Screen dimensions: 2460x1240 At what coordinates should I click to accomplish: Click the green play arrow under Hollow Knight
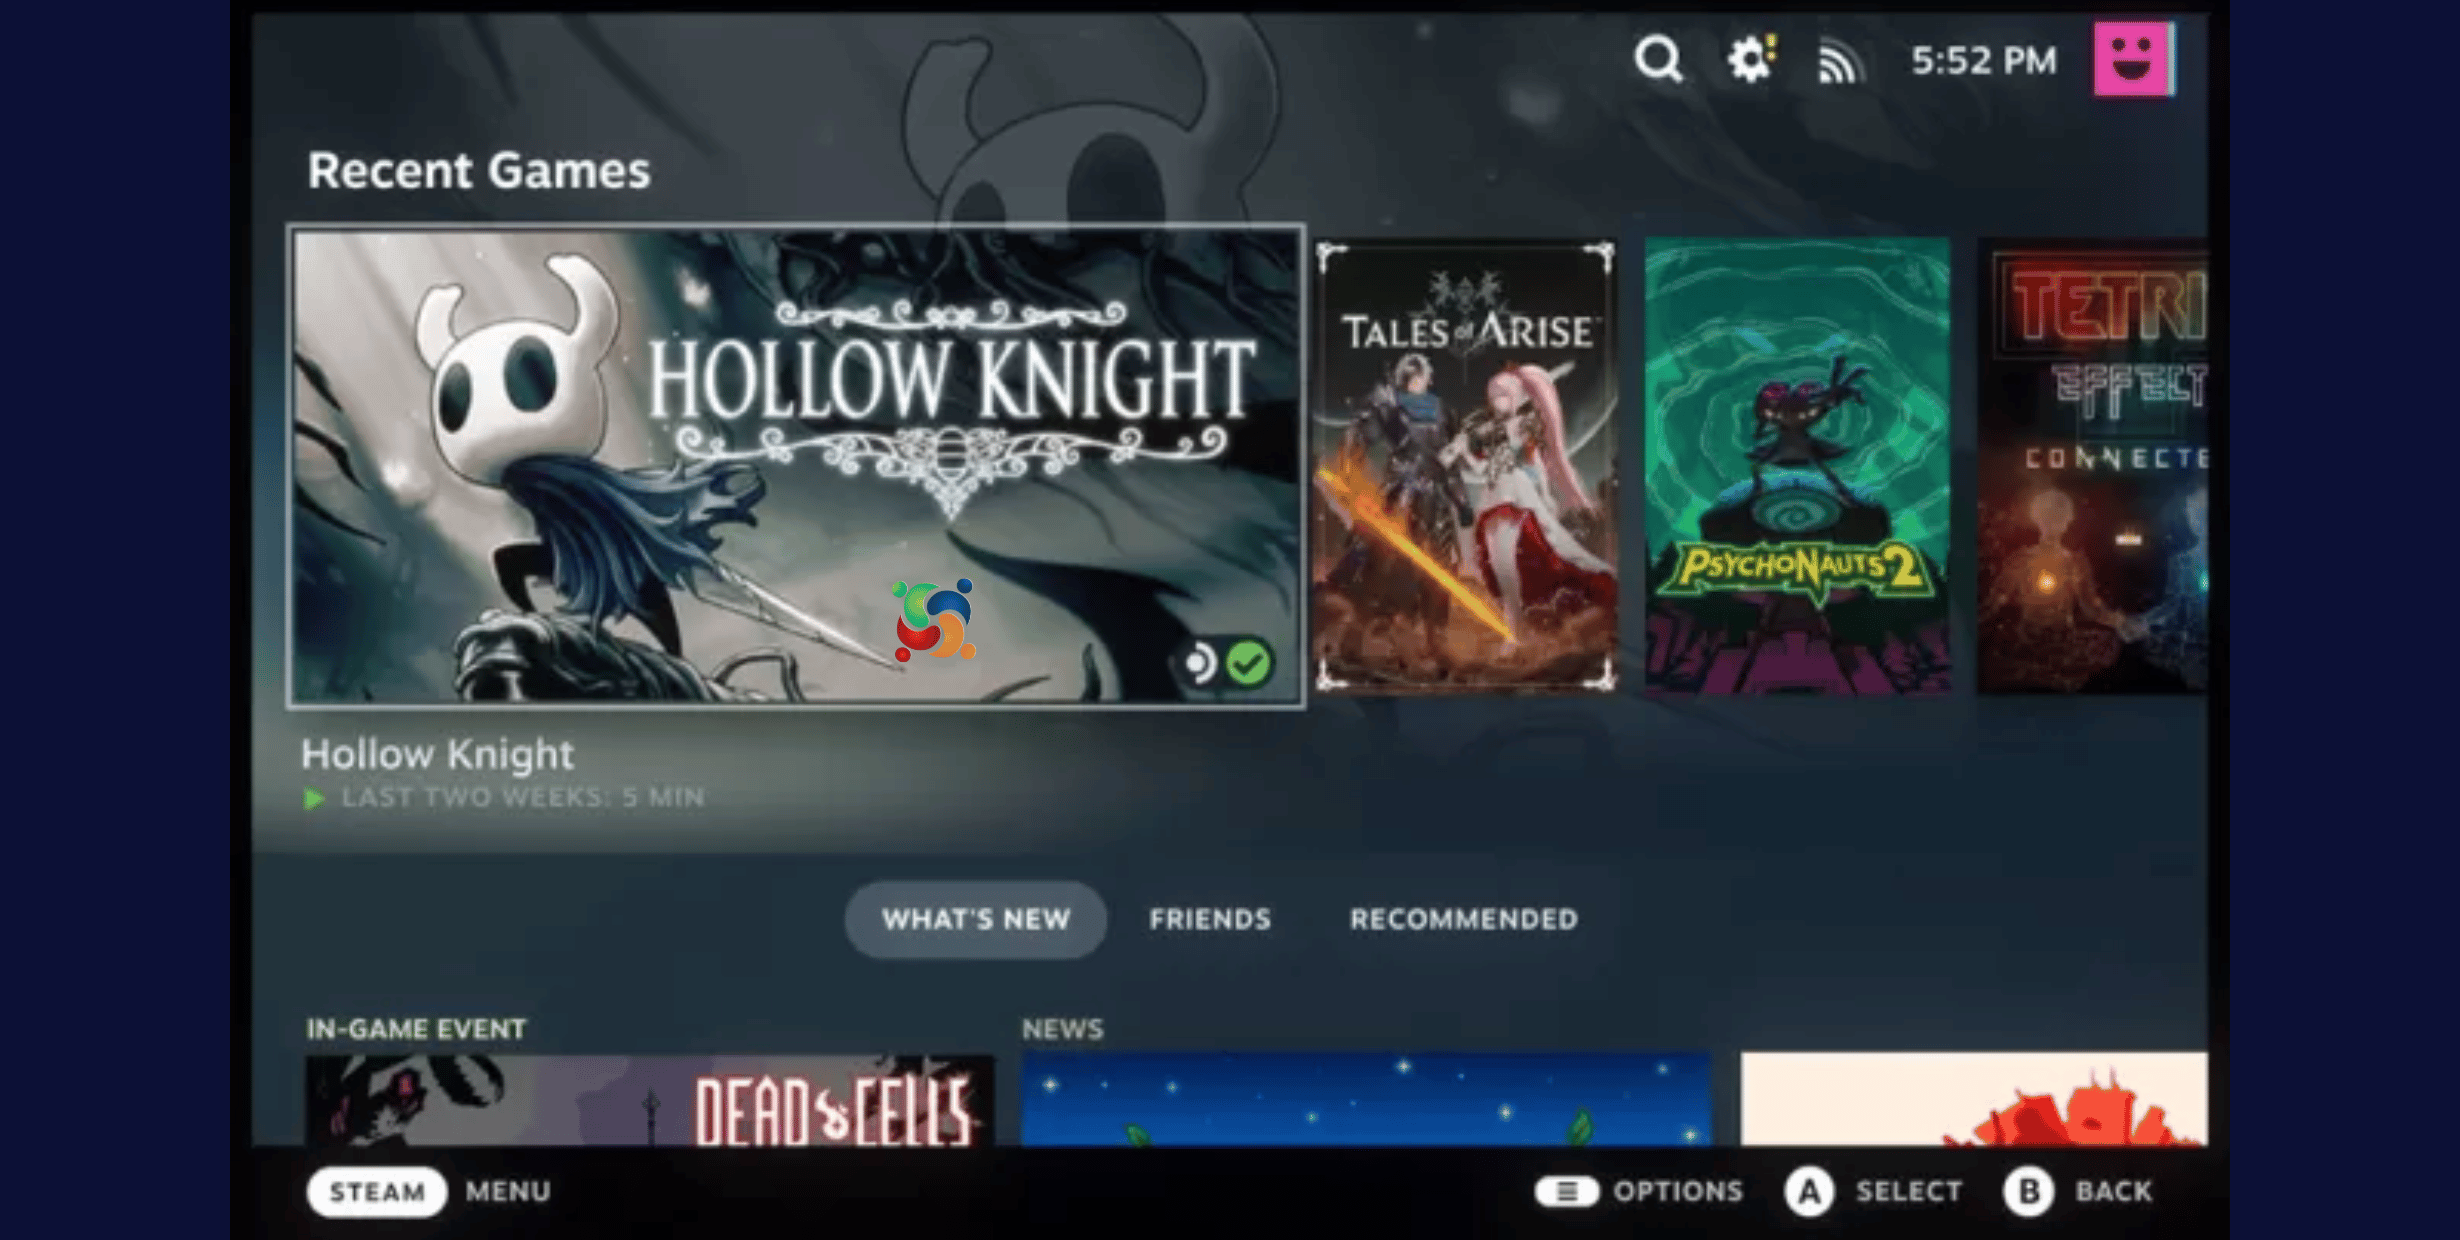coord(314,798)
